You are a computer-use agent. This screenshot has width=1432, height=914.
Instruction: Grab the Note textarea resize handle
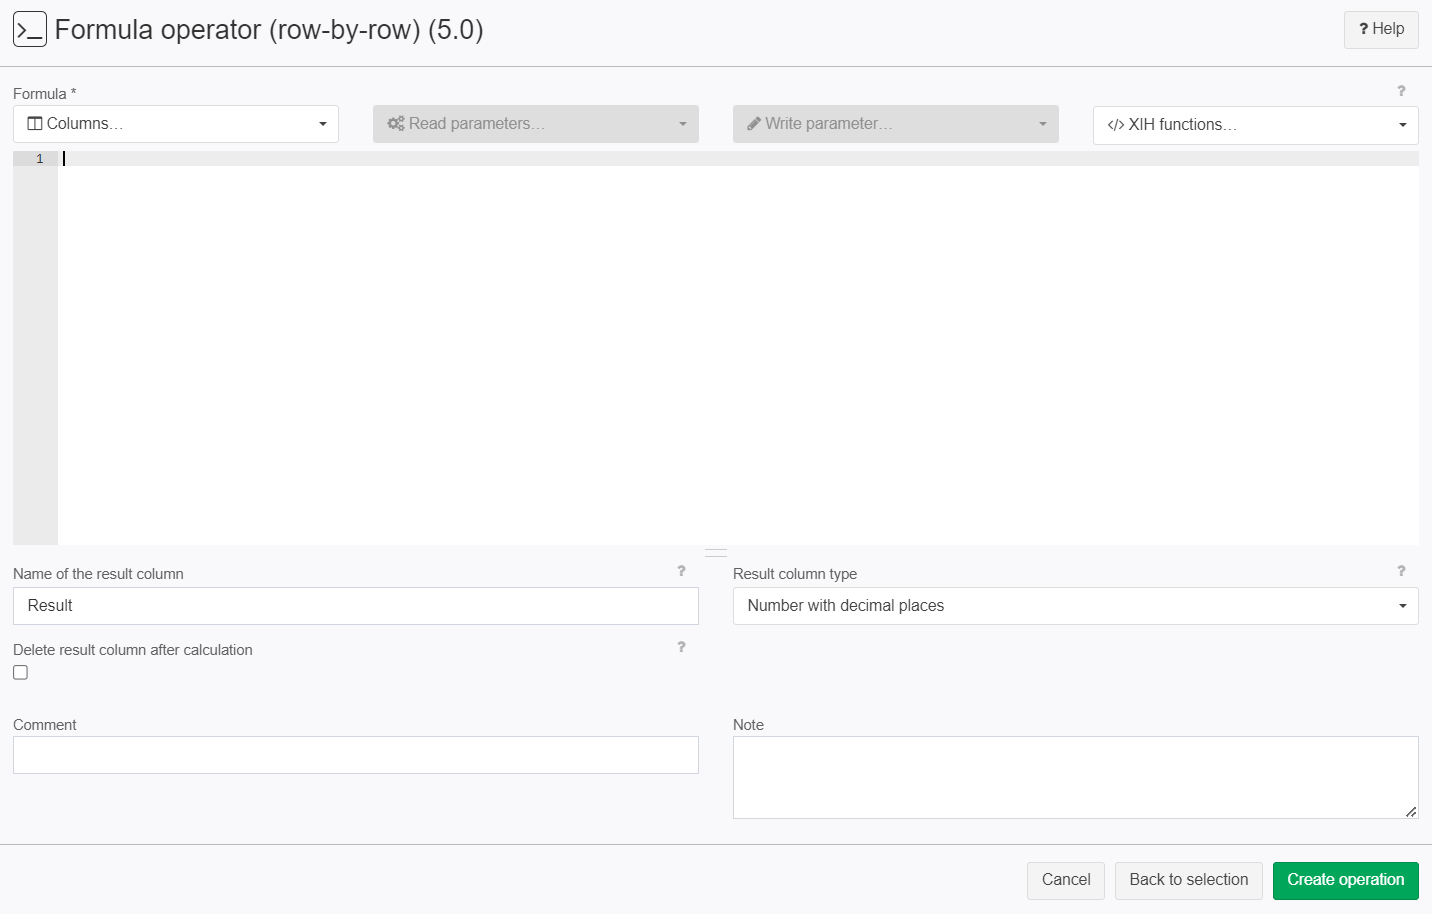[x=1411, y=812]
